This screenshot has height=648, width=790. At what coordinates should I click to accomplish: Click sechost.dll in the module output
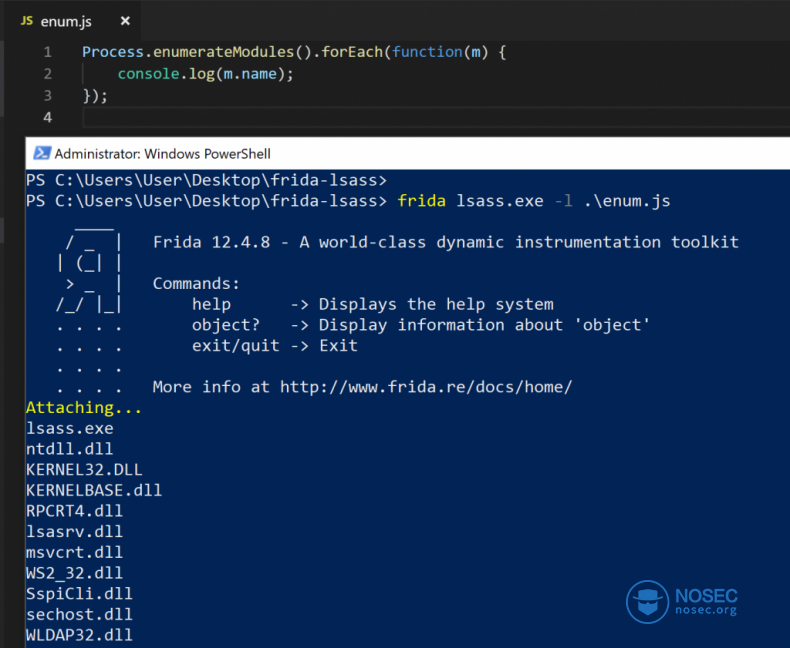(x=80, y=615)
